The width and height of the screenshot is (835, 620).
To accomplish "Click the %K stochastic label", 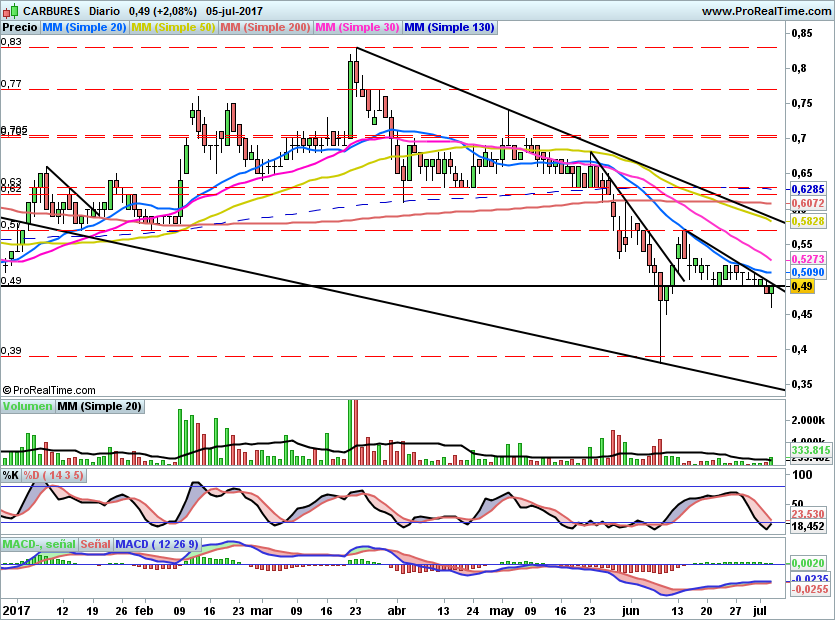I will (11, 475).
